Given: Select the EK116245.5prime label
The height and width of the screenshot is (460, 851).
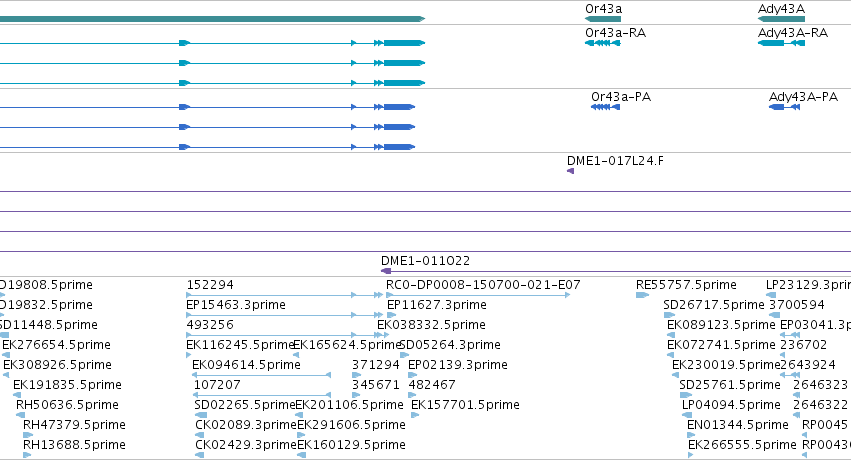Looking at the screenshot, I should [x=239, y=345].
